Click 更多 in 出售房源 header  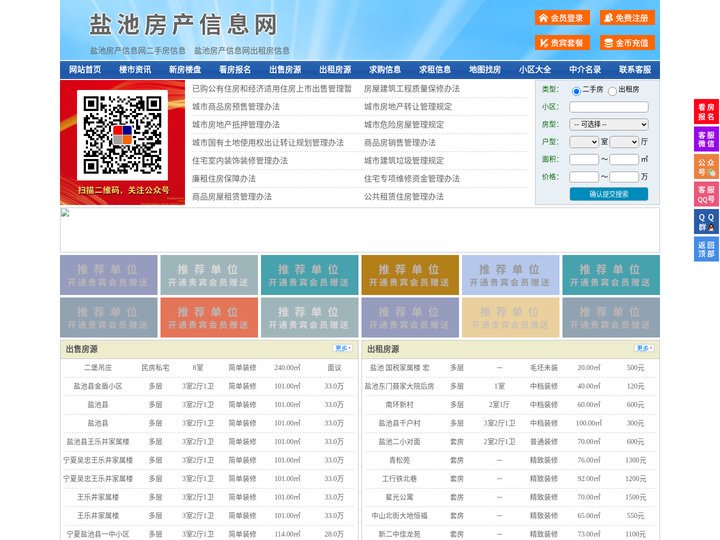point(343,349)
